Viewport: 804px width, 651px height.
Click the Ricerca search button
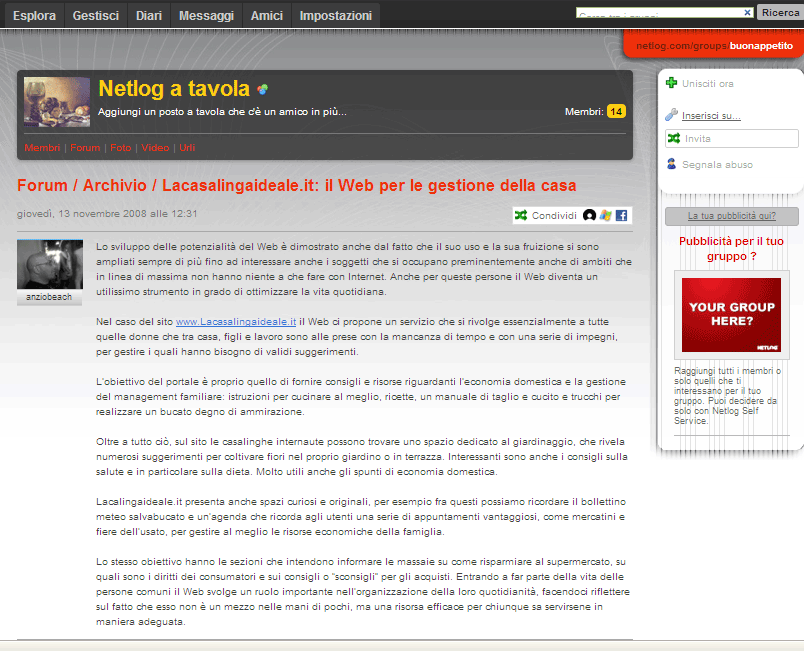[x=780, y=12]
